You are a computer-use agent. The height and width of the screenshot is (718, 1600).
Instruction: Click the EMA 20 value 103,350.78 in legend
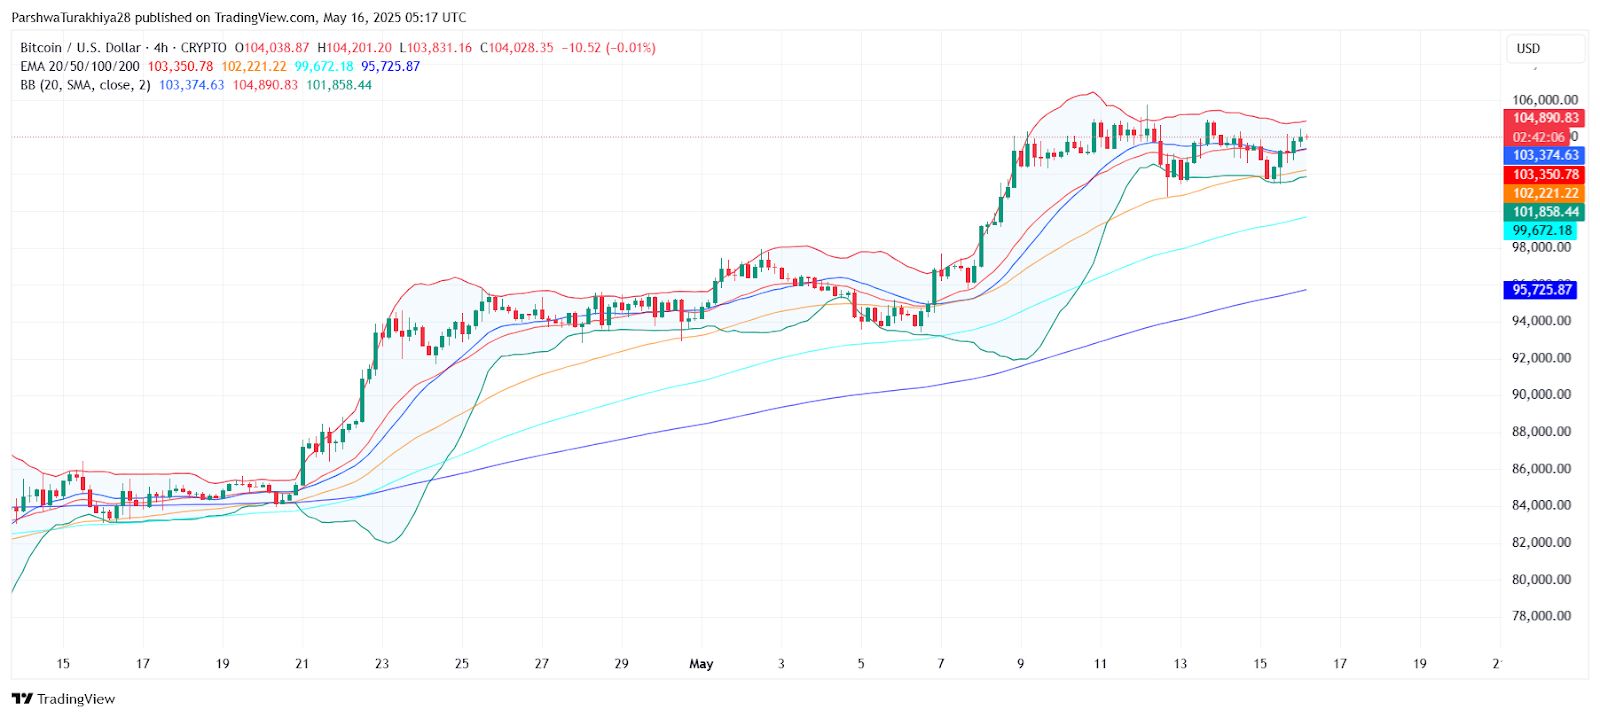tap(180, 66)
